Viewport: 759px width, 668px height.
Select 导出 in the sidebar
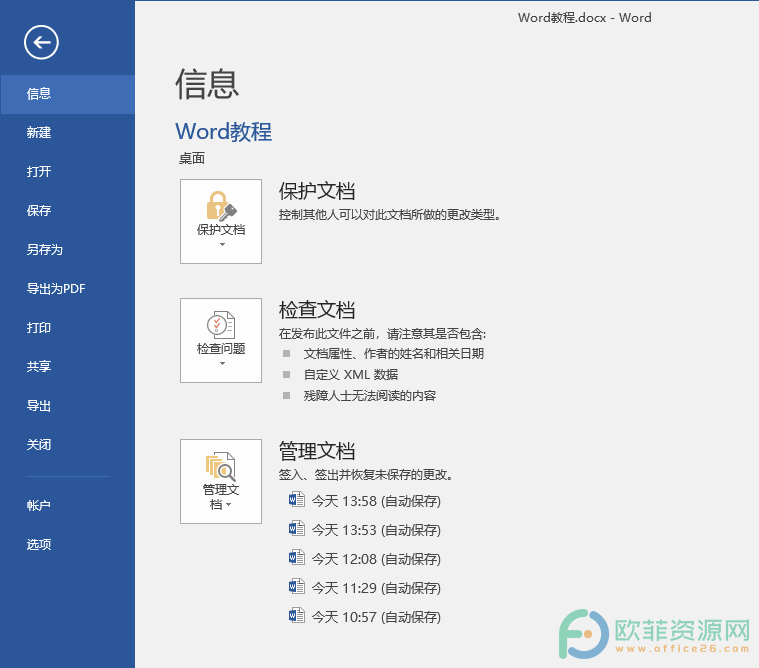point(68,406)
